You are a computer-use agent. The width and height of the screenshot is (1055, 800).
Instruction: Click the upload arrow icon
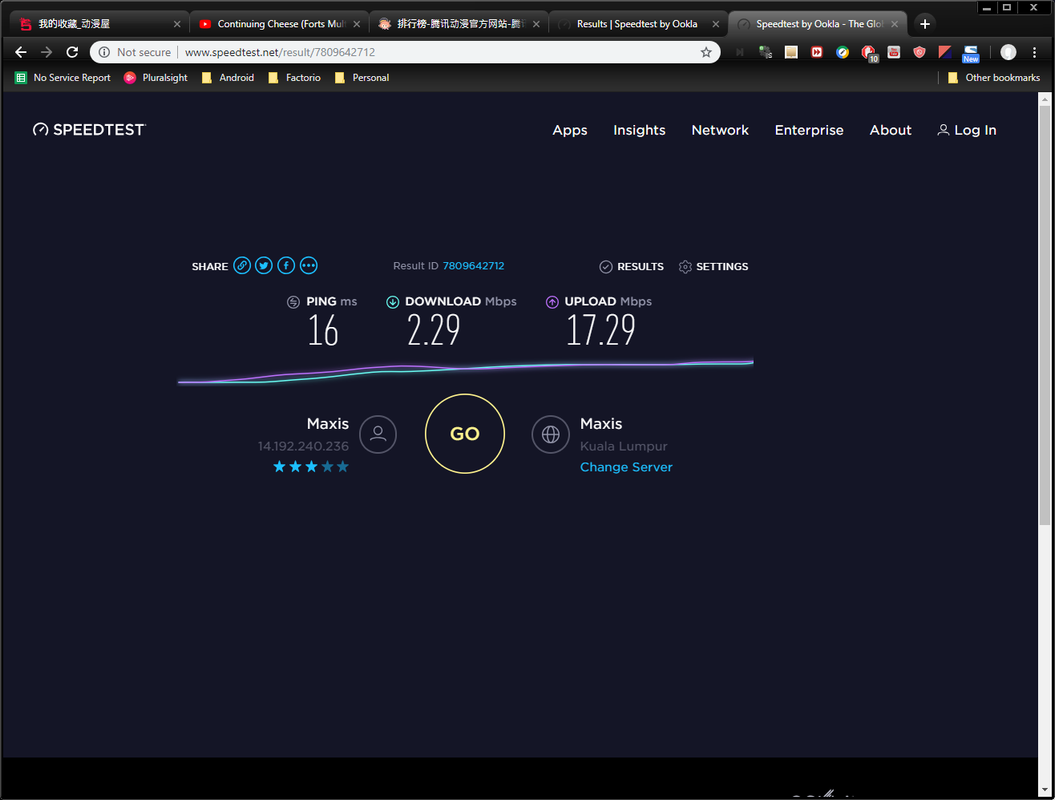[x=552, y=302]
